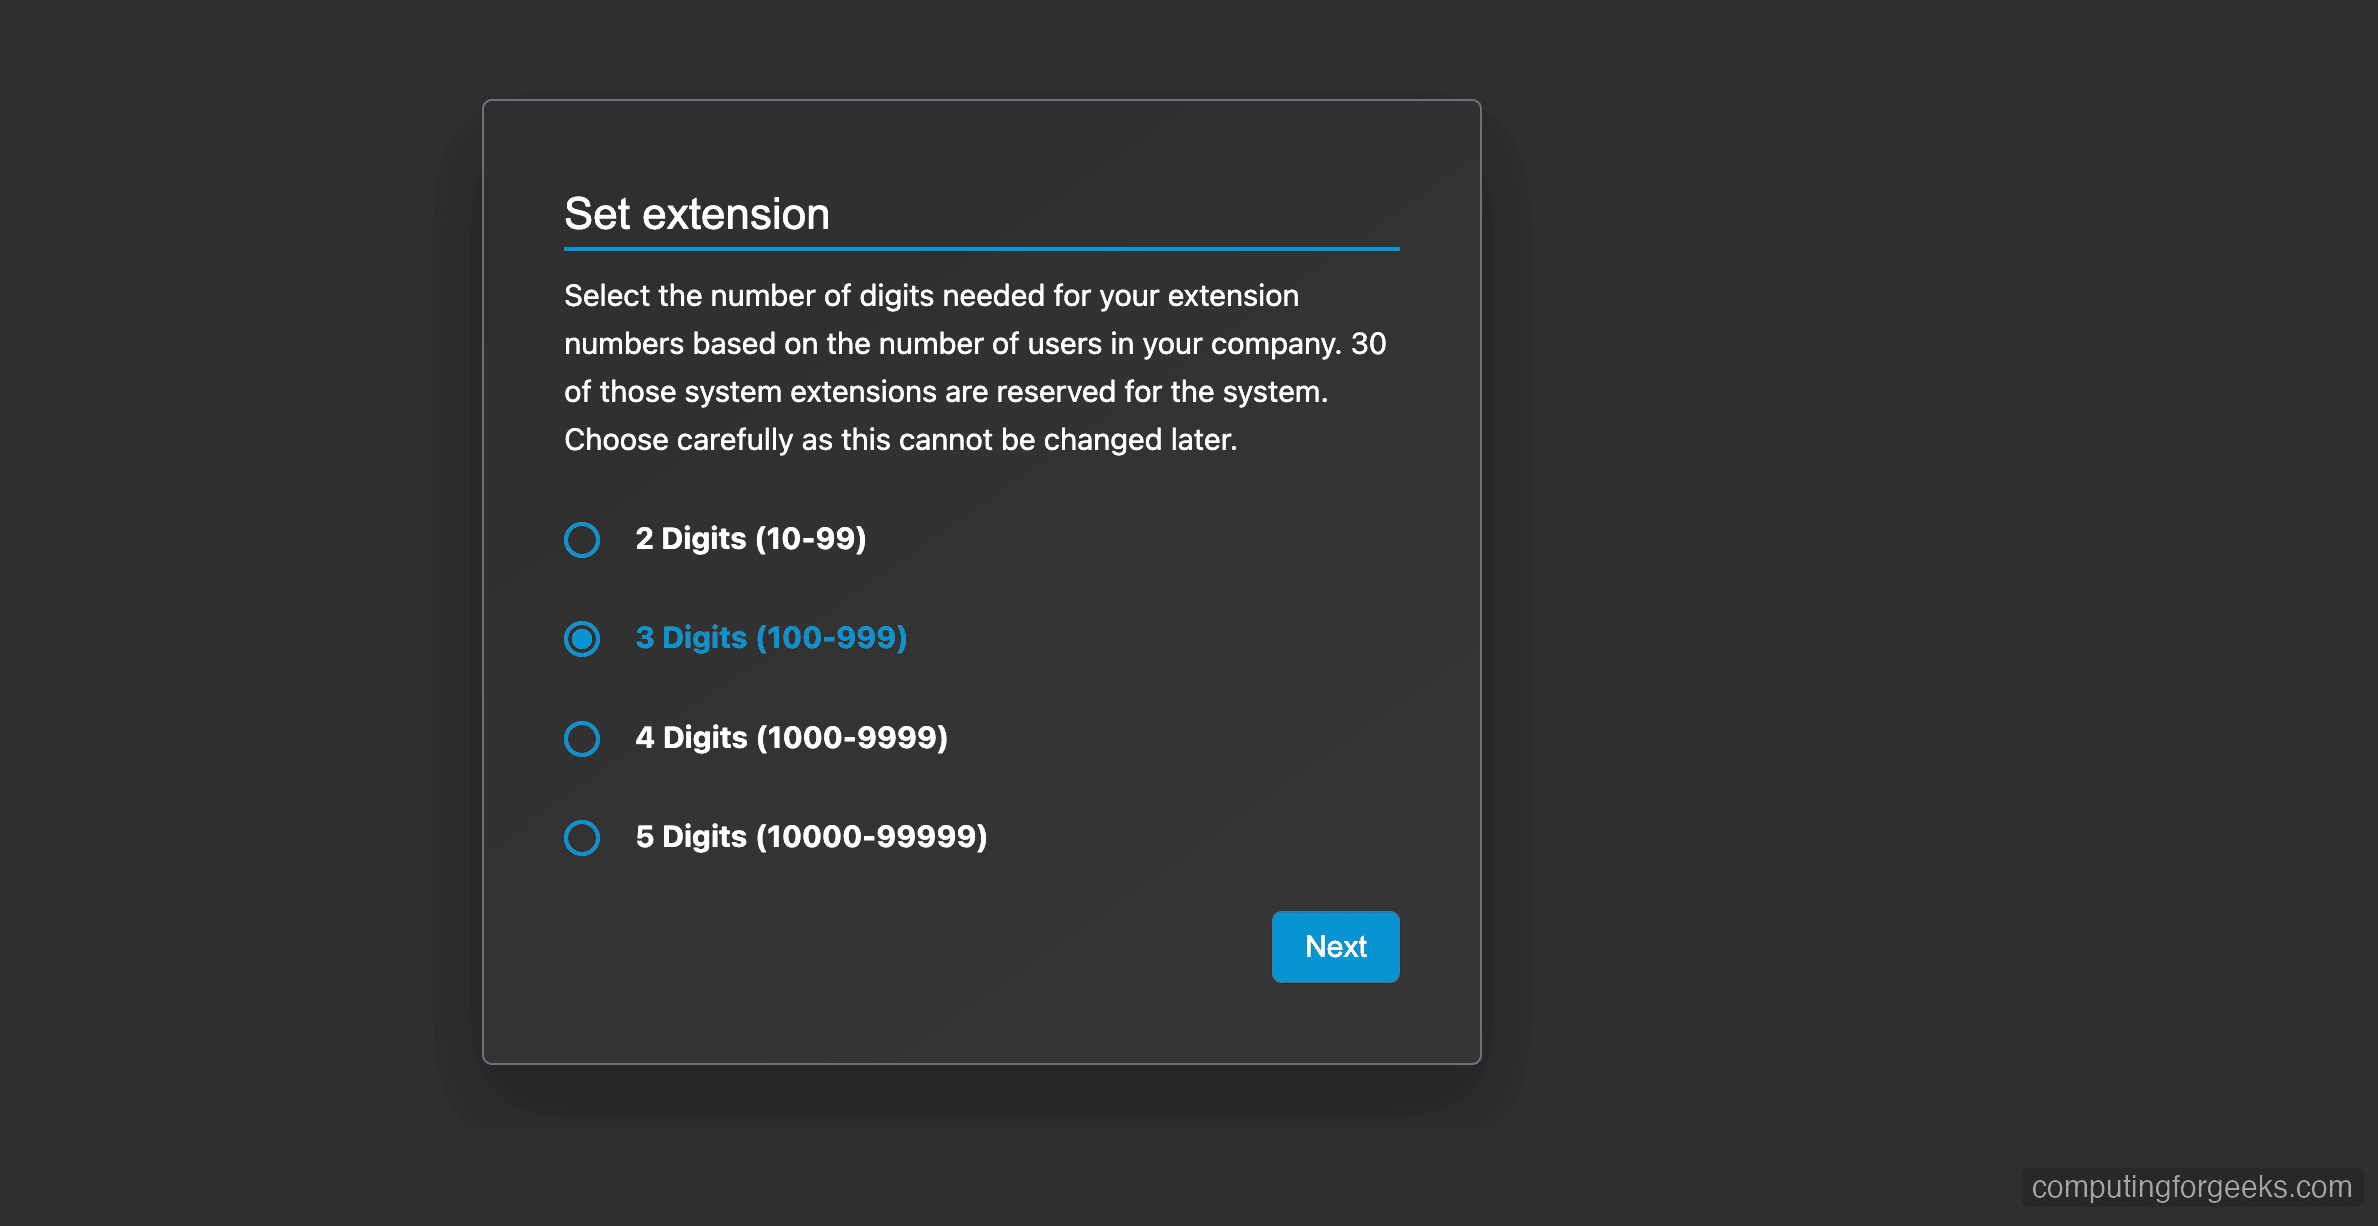Click the 3 Digits (100-999) label text
This screenshot has width=2378, height=1226.
click(771, 637)
